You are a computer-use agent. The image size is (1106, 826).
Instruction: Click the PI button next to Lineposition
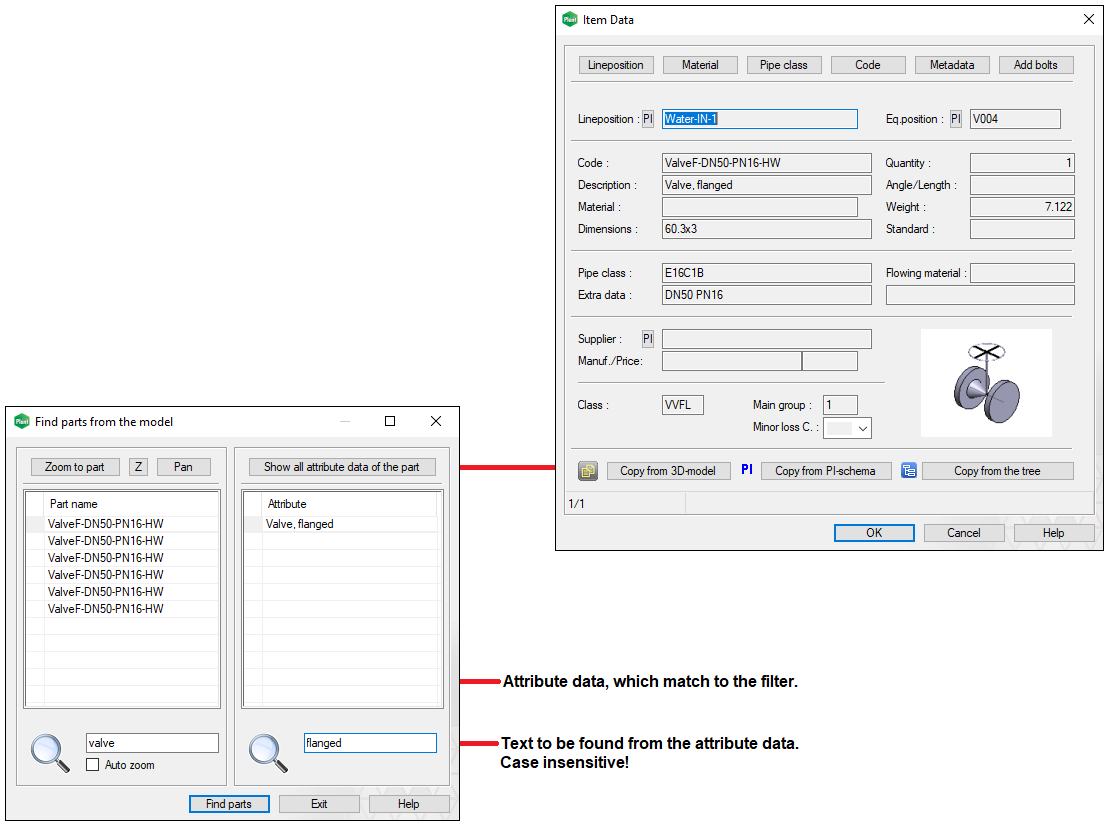pyautogui.click(x=648, y=119)
